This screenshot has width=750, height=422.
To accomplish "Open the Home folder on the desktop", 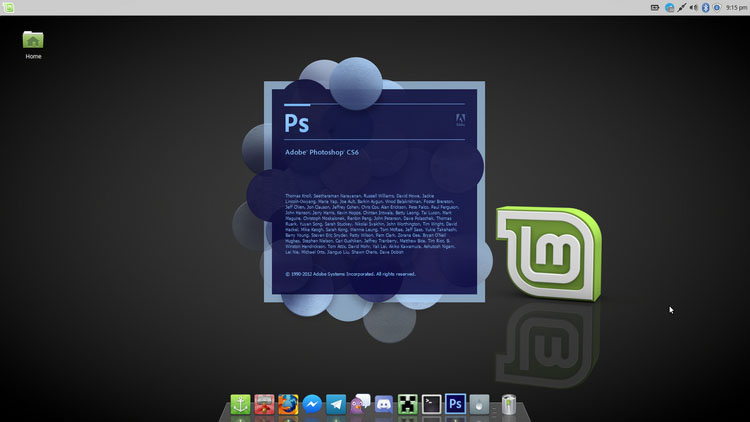I will [x=33, y=40].
